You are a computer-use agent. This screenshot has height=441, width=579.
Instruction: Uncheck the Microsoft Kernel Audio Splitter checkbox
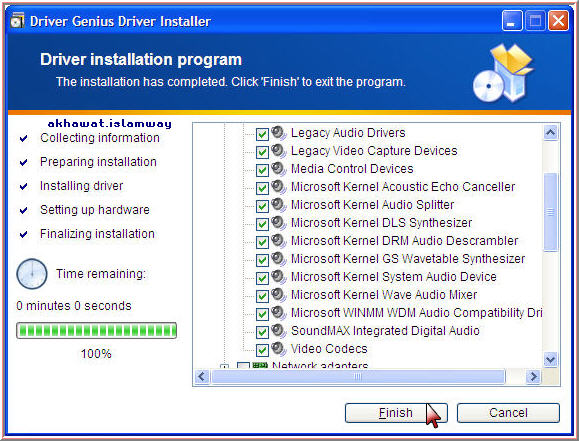click(x=262, y=206)
